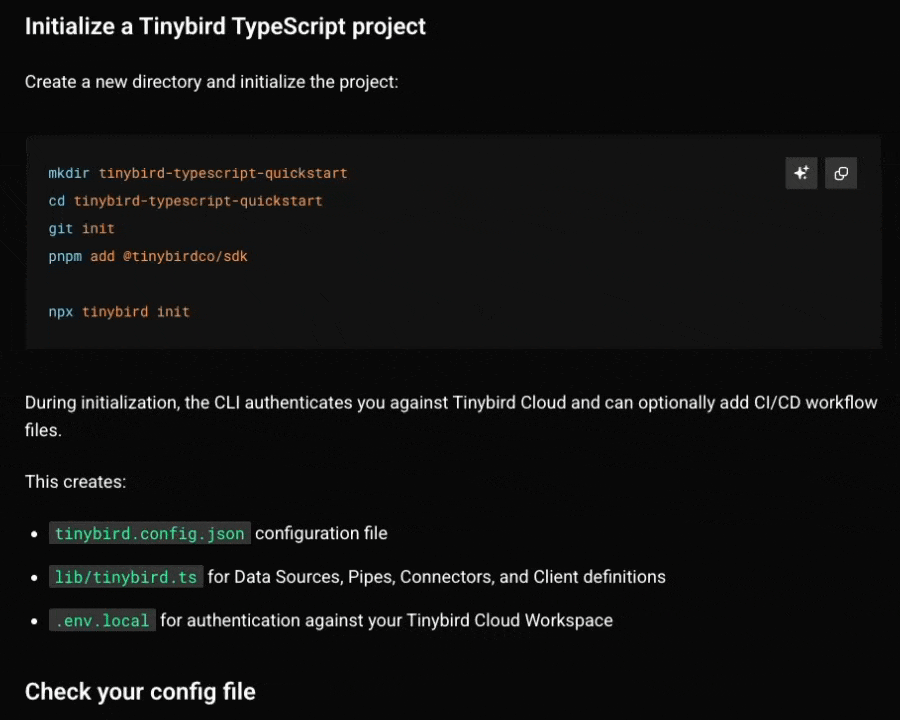Viewport: 900px width, 720px height.
Task: Click the AI sparkle icon on code block
Action: [801, 173]
